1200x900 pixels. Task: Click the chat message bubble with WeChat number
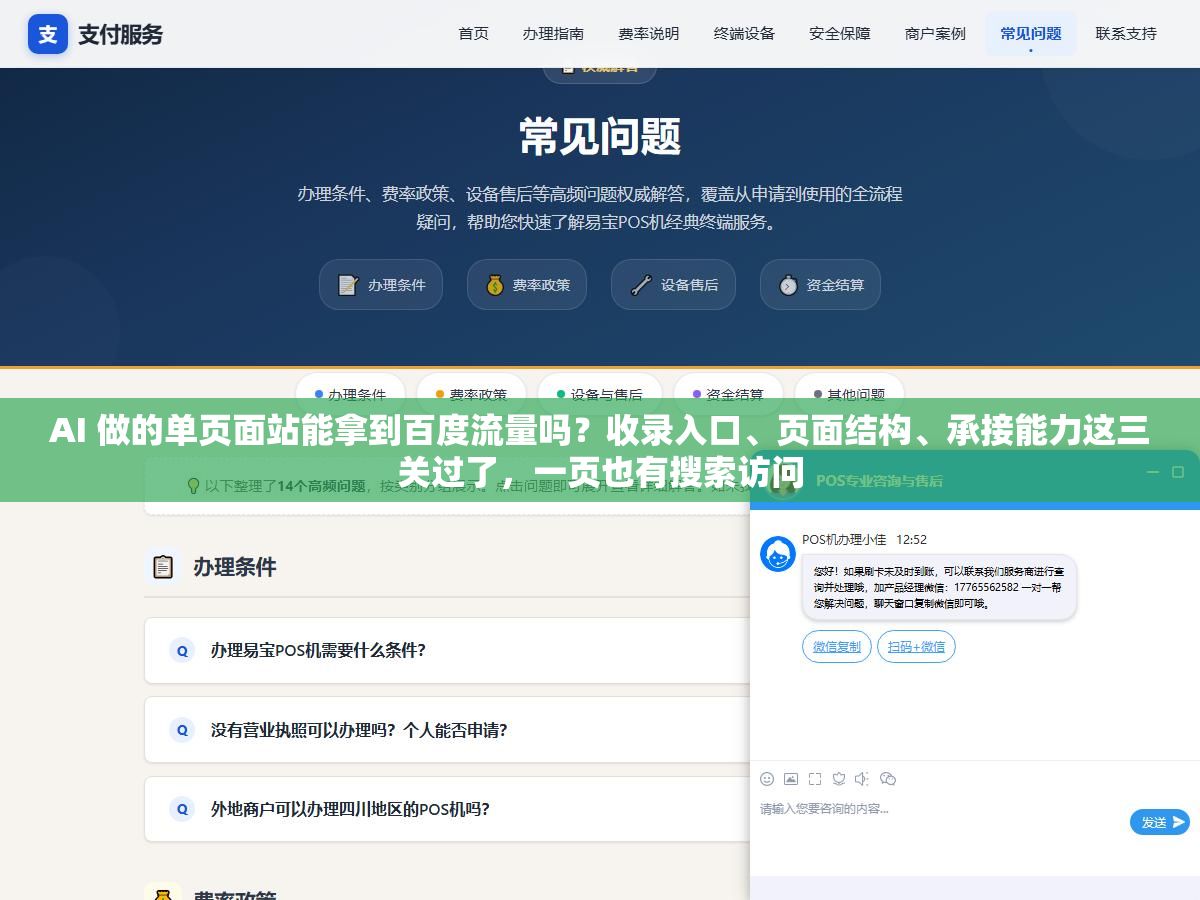click(x=939, y=588)
